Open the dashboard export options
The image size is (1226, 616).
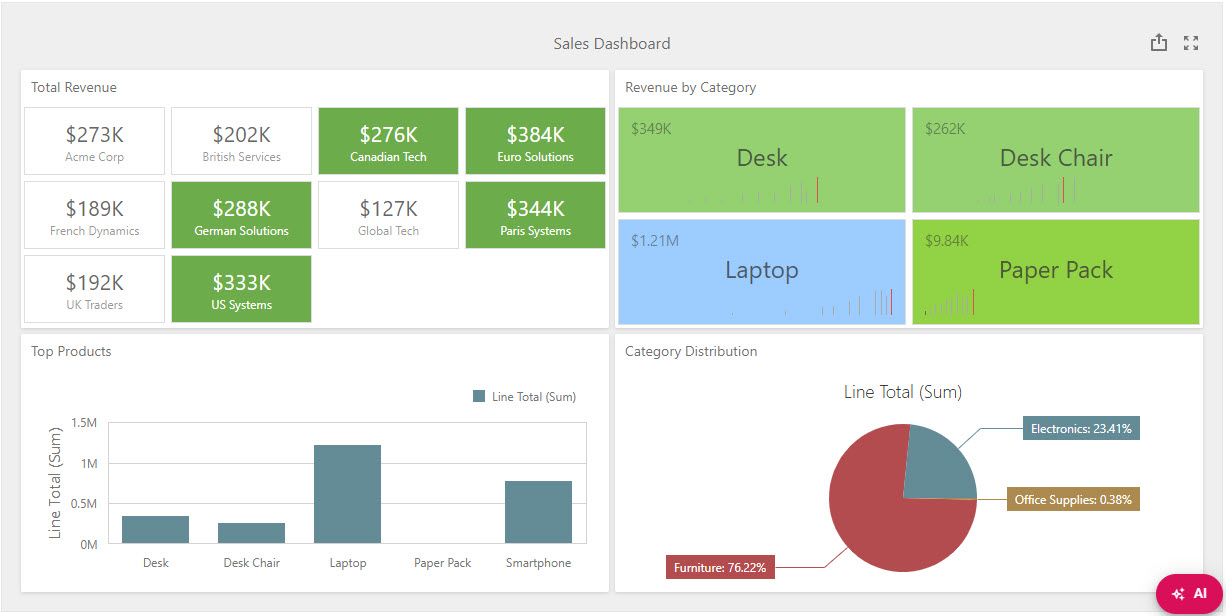click(x=1159, y=43)
